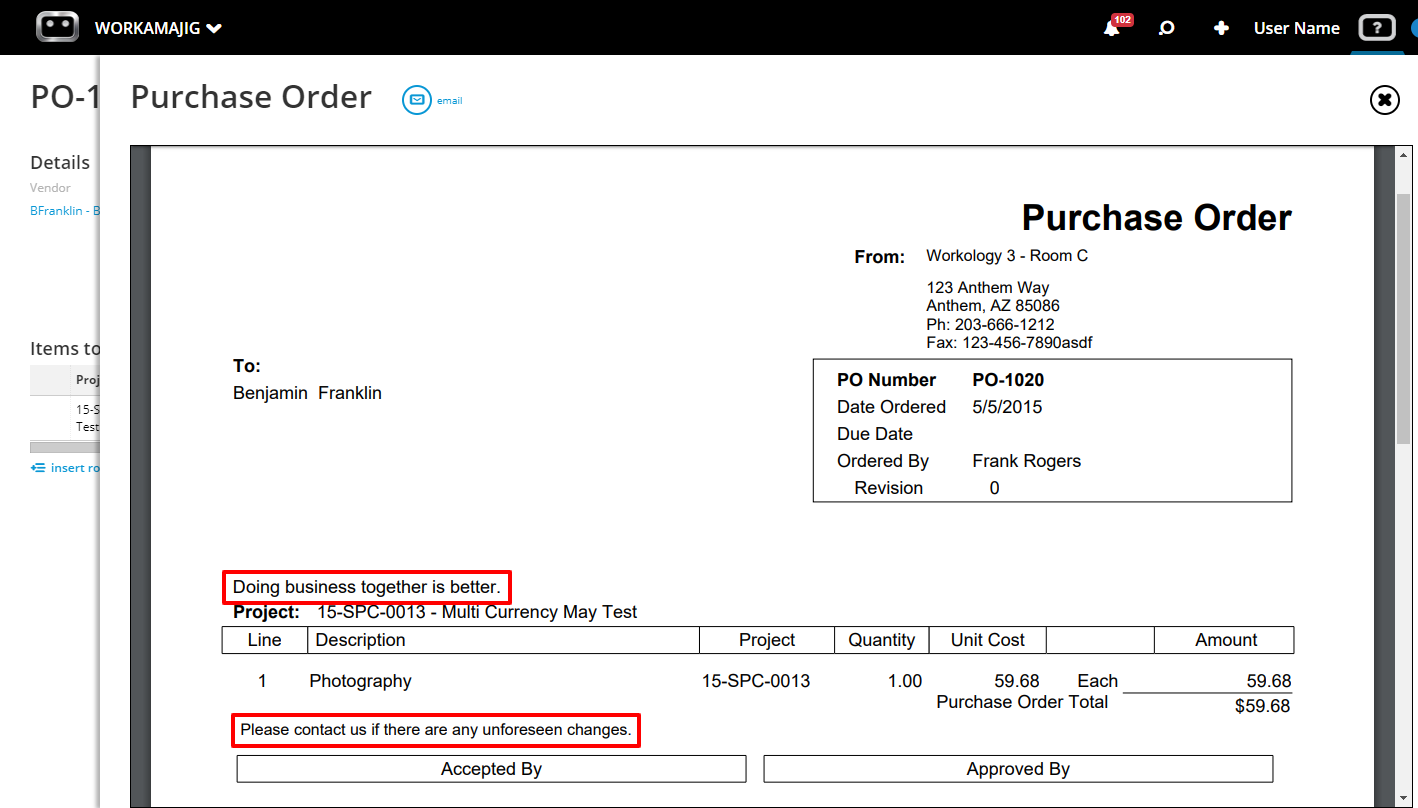This screenshot has height=808, width=1418.
Task: Click the search magnifier icon
Action: click(1166, 28)
